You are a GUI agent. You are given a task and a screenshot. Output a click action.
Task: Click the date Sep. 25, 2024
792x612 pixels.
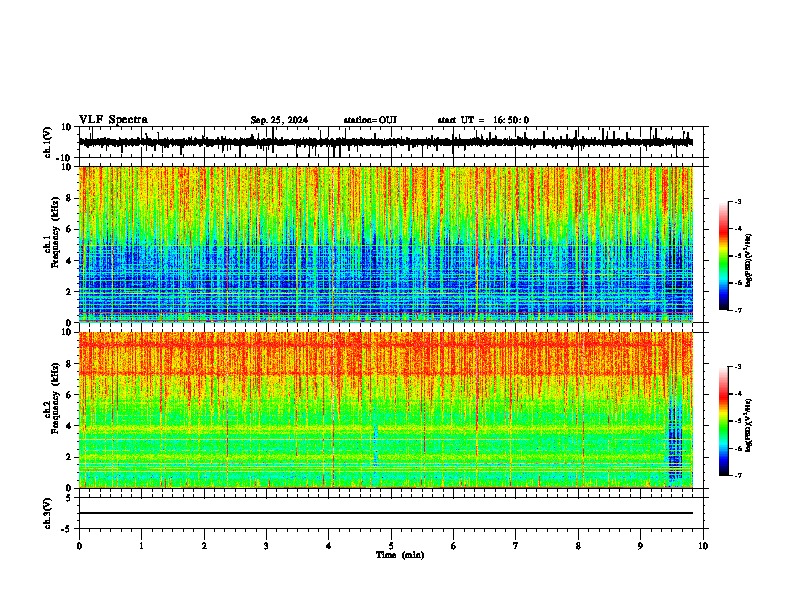(279, 120)
